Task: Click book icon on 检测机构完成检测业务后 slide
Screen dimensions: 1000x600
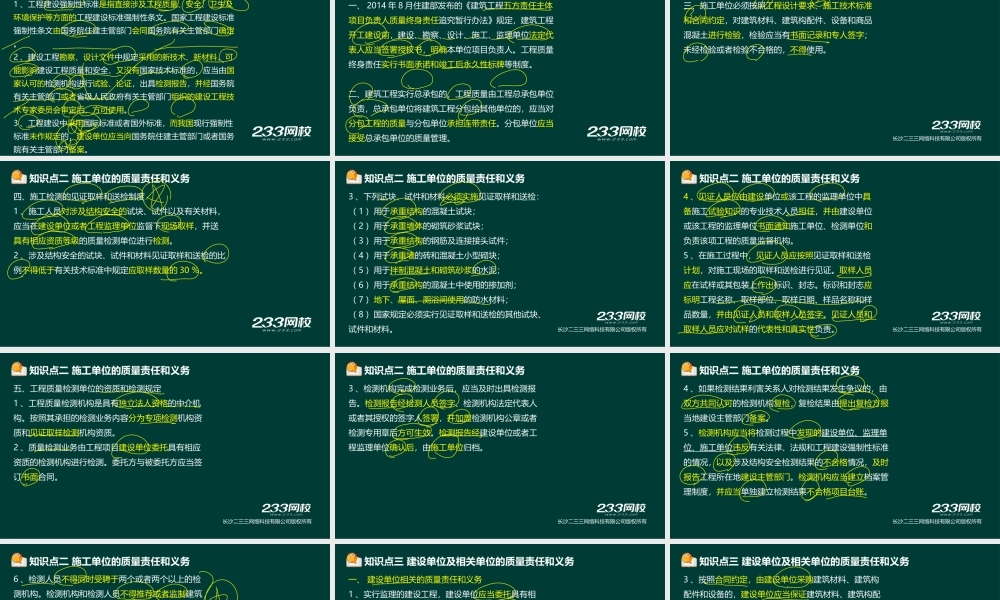Action: click(353, 369)
